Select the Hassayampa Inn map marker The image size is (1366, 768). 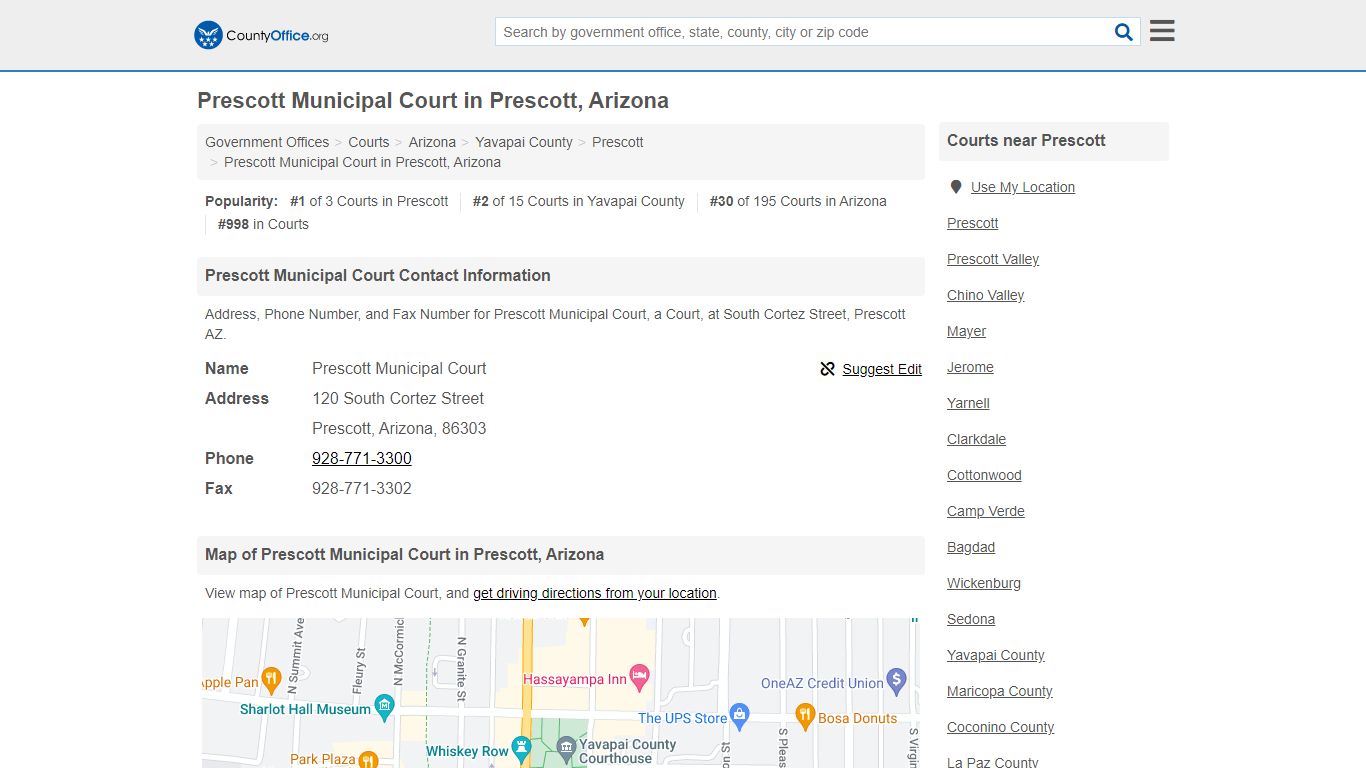click(637, 677)
